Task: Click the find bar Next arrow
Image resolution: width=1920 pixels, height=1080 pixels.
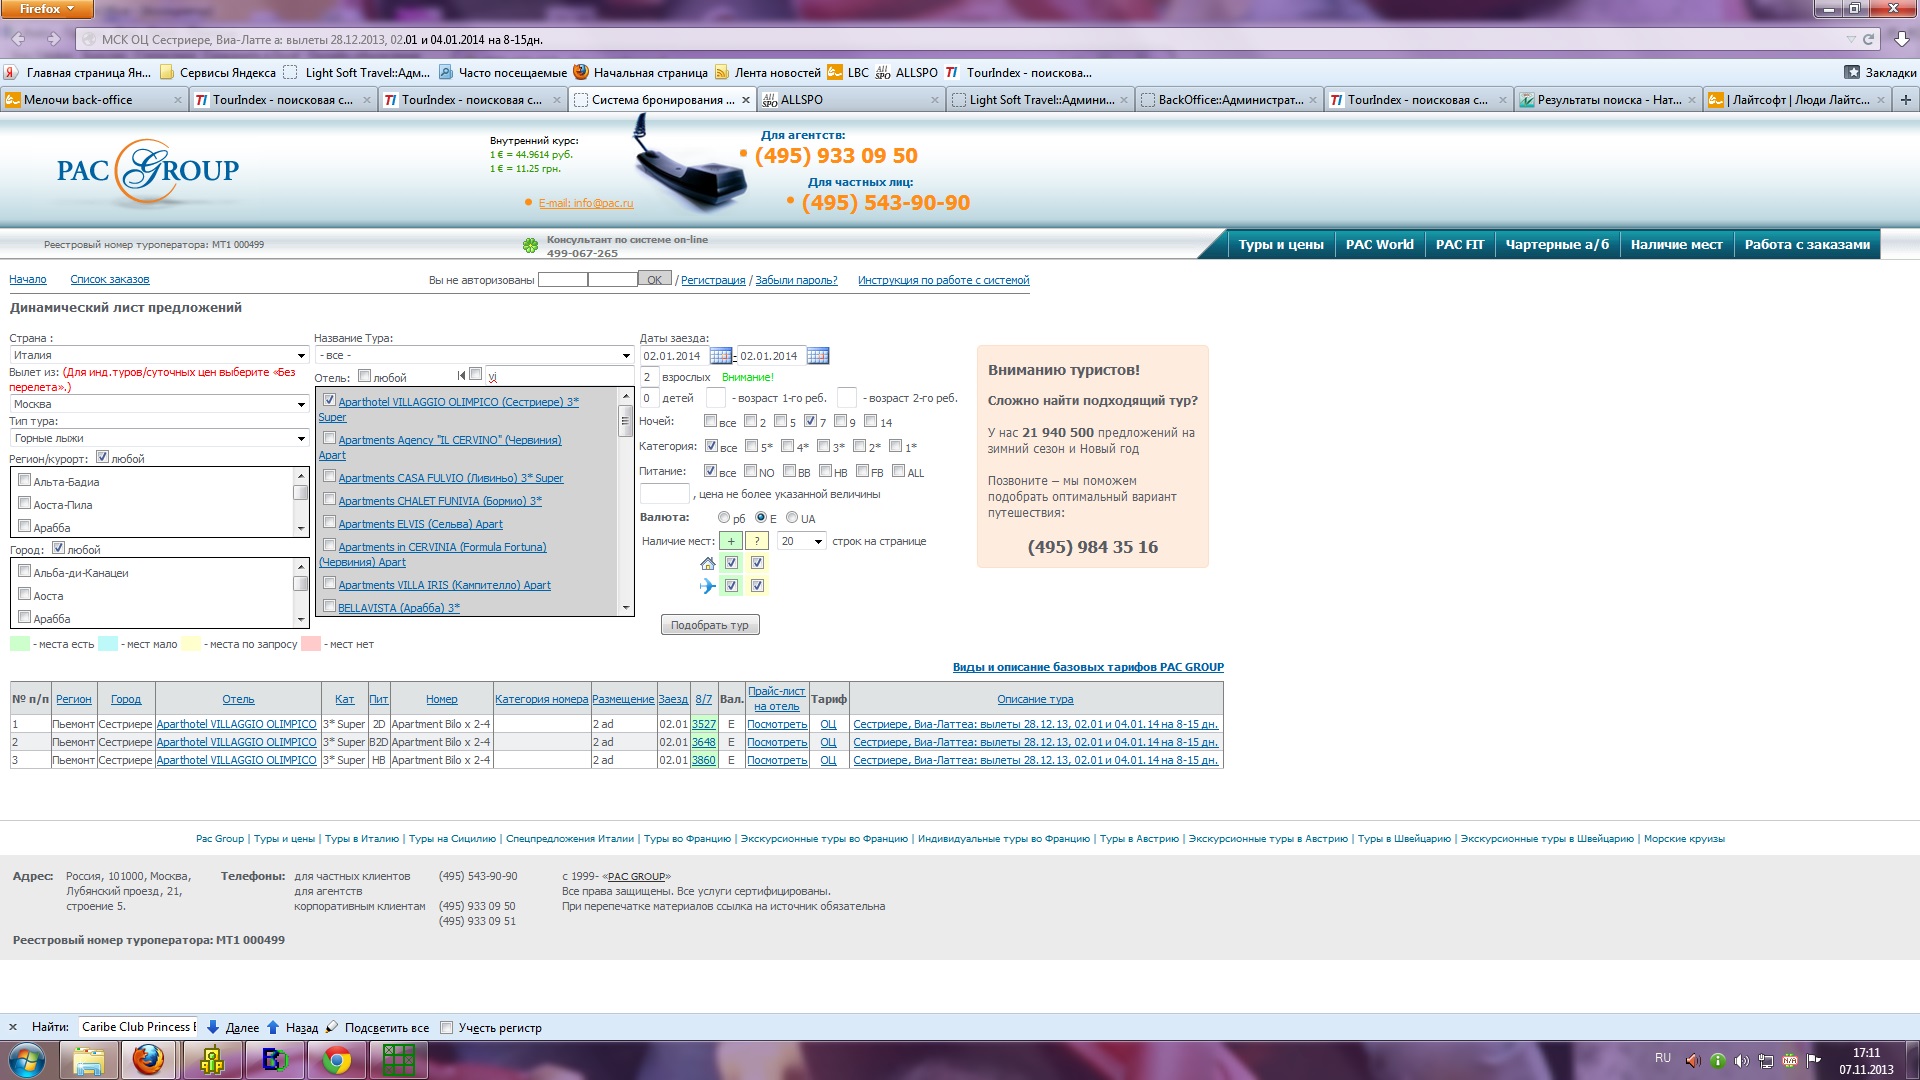Action: pyautogui.click(x=213, y=1027)
